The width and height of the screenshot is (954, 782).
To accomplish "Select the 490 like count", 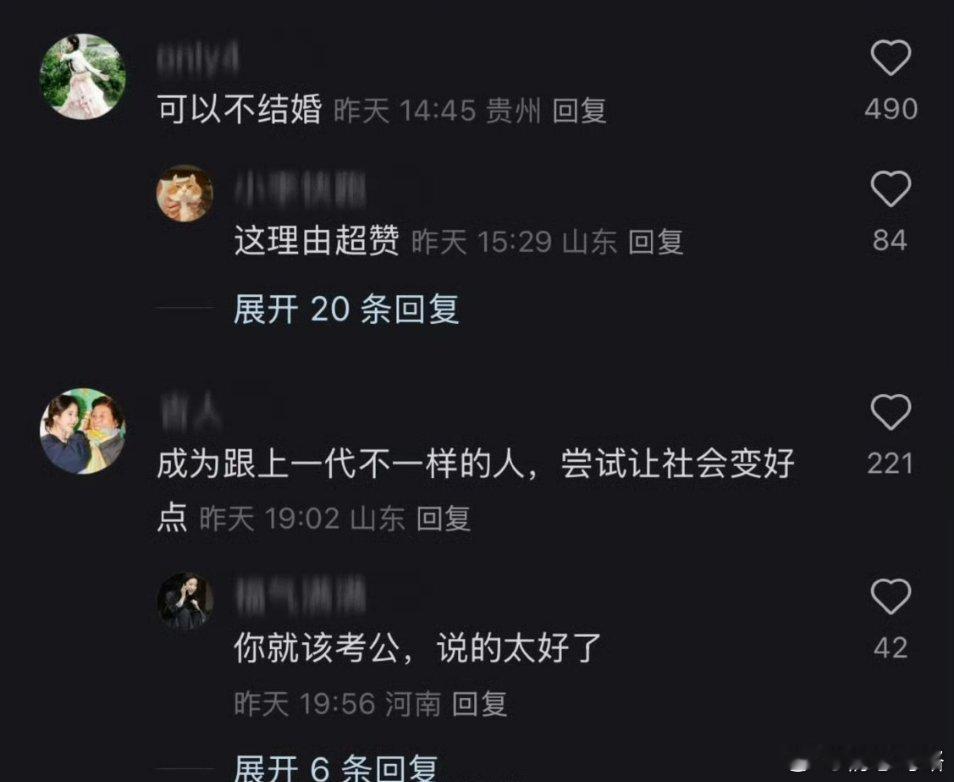I will pos(891,110).
